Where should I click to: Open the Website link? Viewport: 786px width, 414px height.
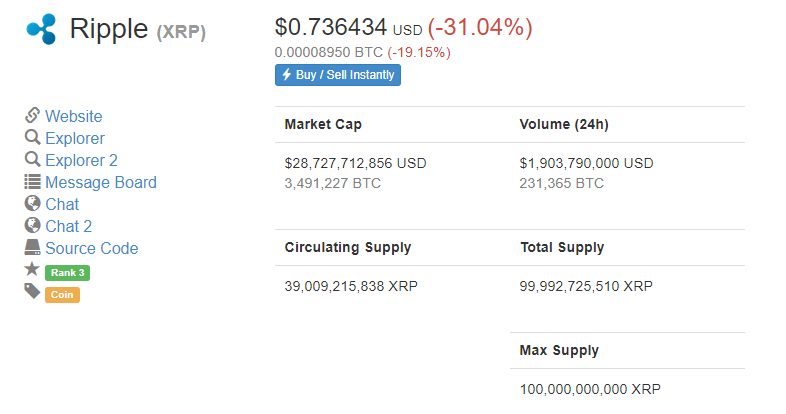click(74, 116)
